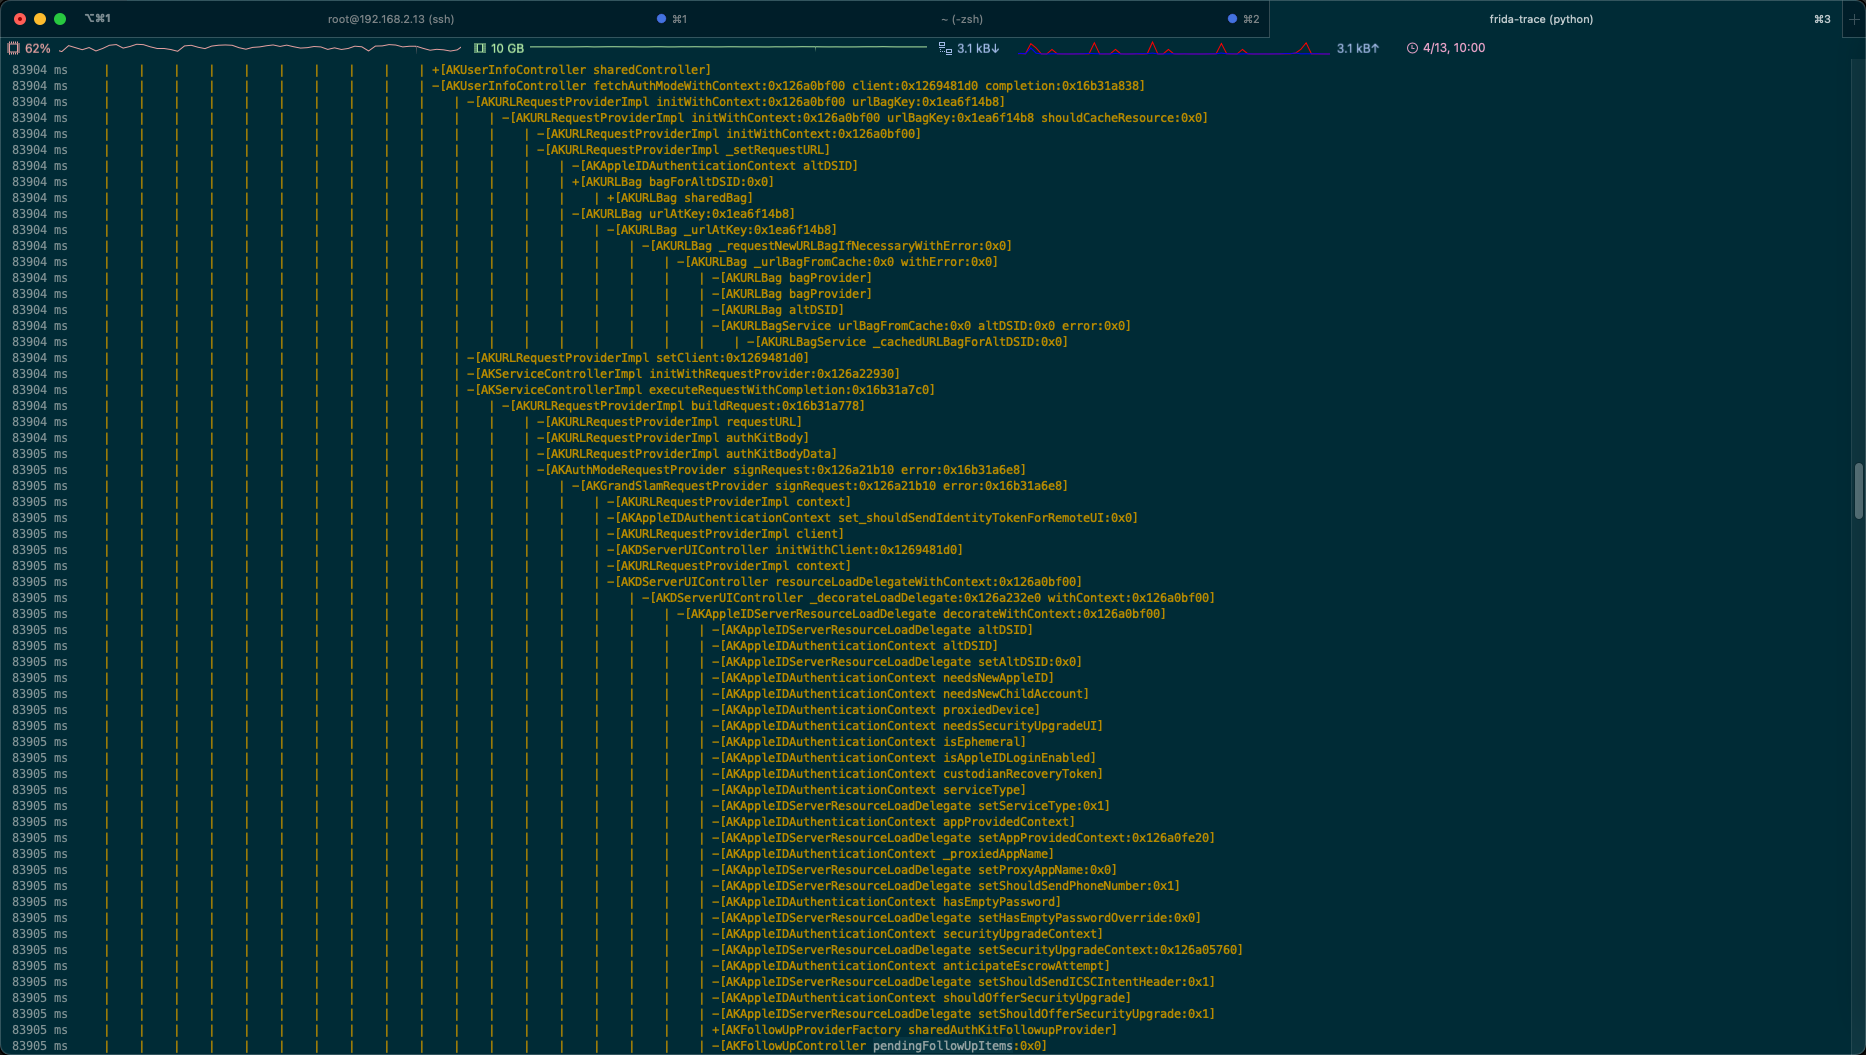This screenshot has width=1866, height=1055.
Task: Select the frida-trace (python) tab
Action: pyautogui.click(x=1541, y=19)
